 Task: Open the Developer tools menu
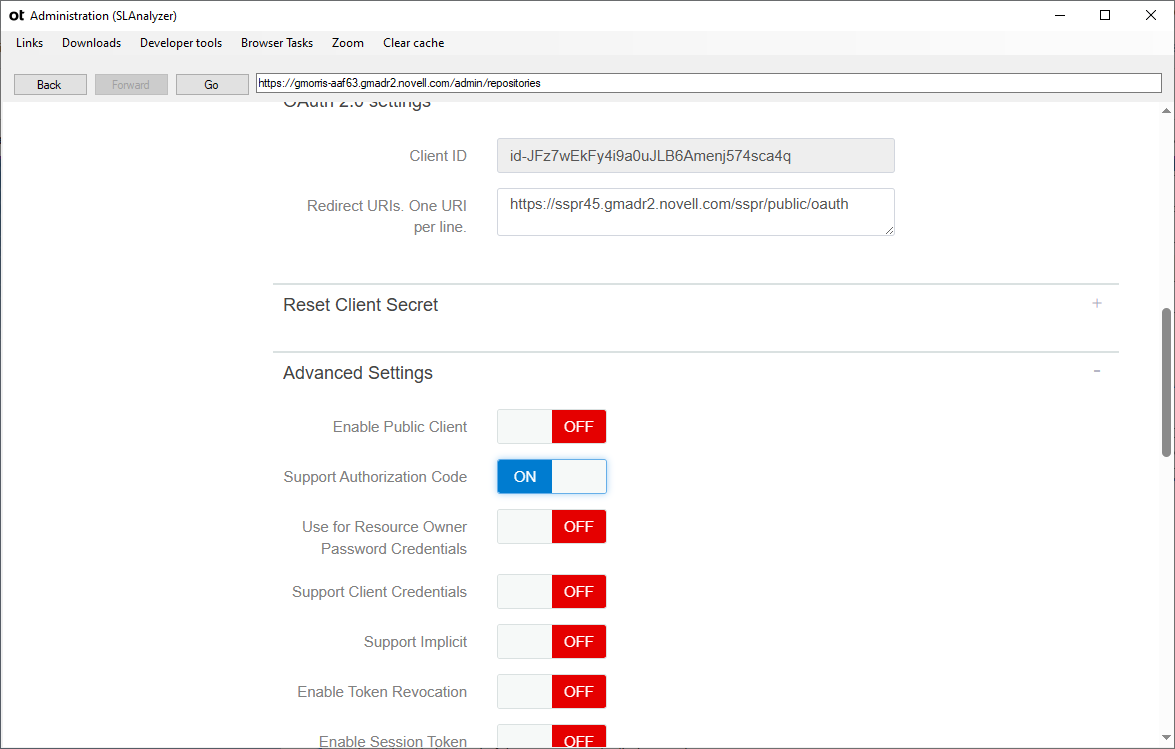tap(180, 43)
